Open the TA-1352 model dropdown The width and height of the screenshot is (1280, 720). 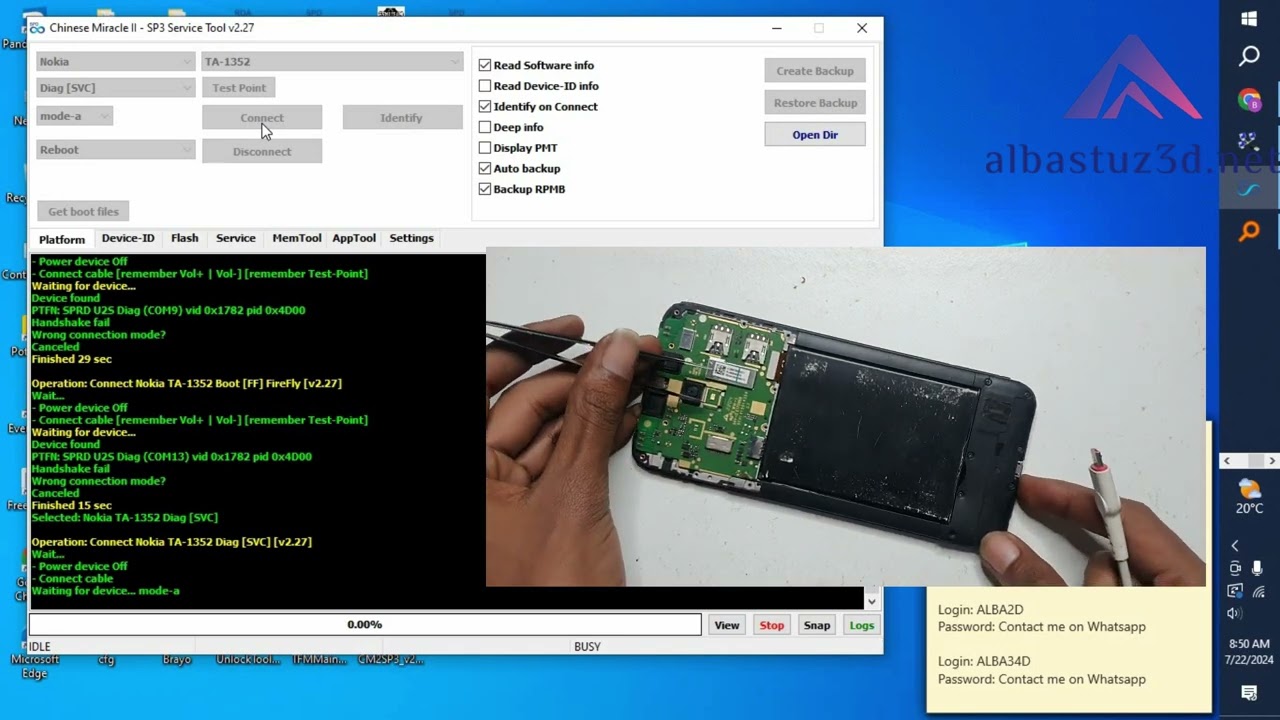tap(332, 61)
